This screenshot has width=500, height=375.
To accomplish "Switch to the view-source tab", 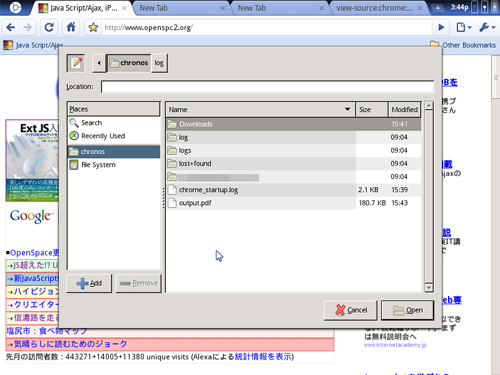I will pyautogui.click(x=378, y=8).
